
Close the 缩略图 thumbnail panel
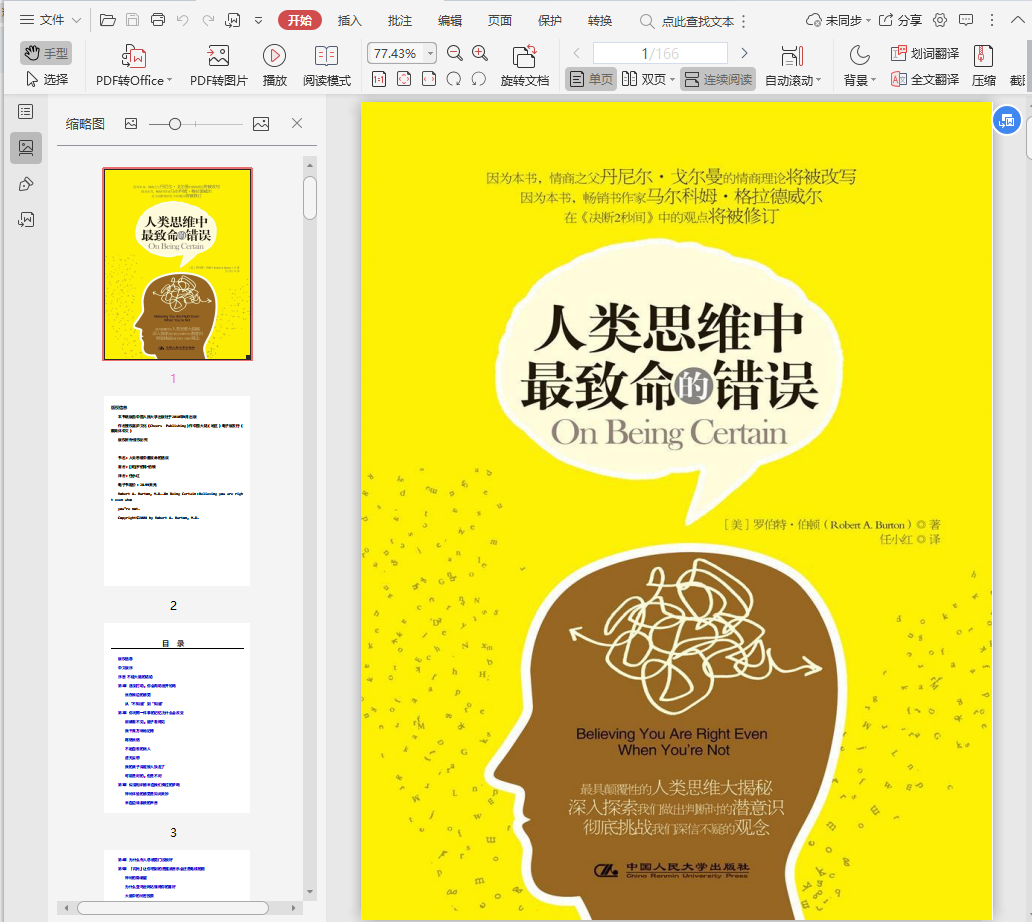click(x=297, y=123)
